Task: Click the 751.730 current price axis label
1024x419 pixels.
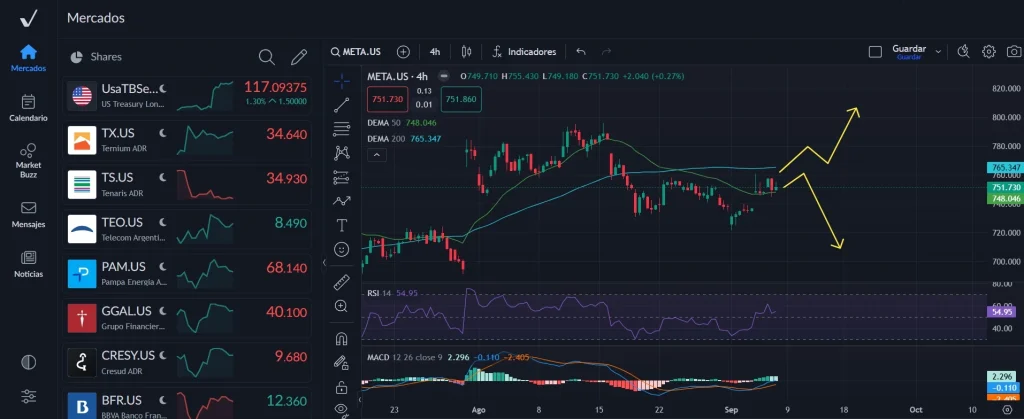Action: (1006, 187)
